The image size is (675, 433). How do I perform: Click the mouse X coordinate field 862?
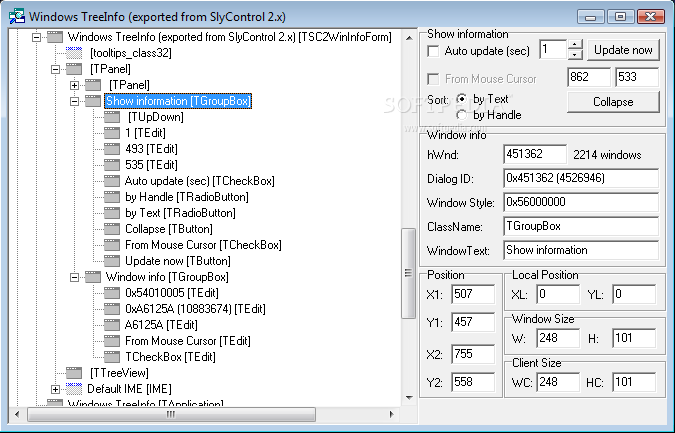[588, 77]
